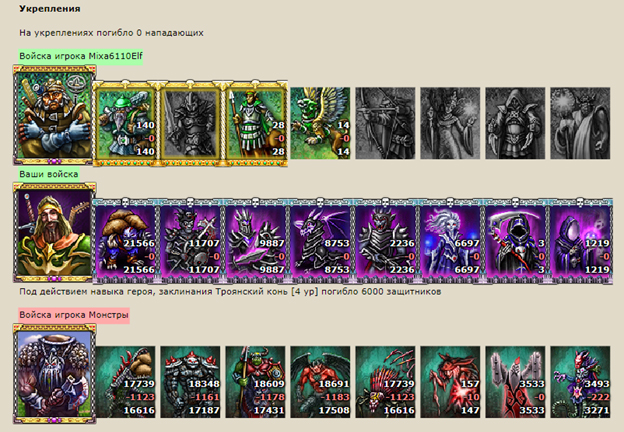This screenshot has width=624, height=432.
Task: Click the Ваши войска label
Action: (x=49, y=174)
